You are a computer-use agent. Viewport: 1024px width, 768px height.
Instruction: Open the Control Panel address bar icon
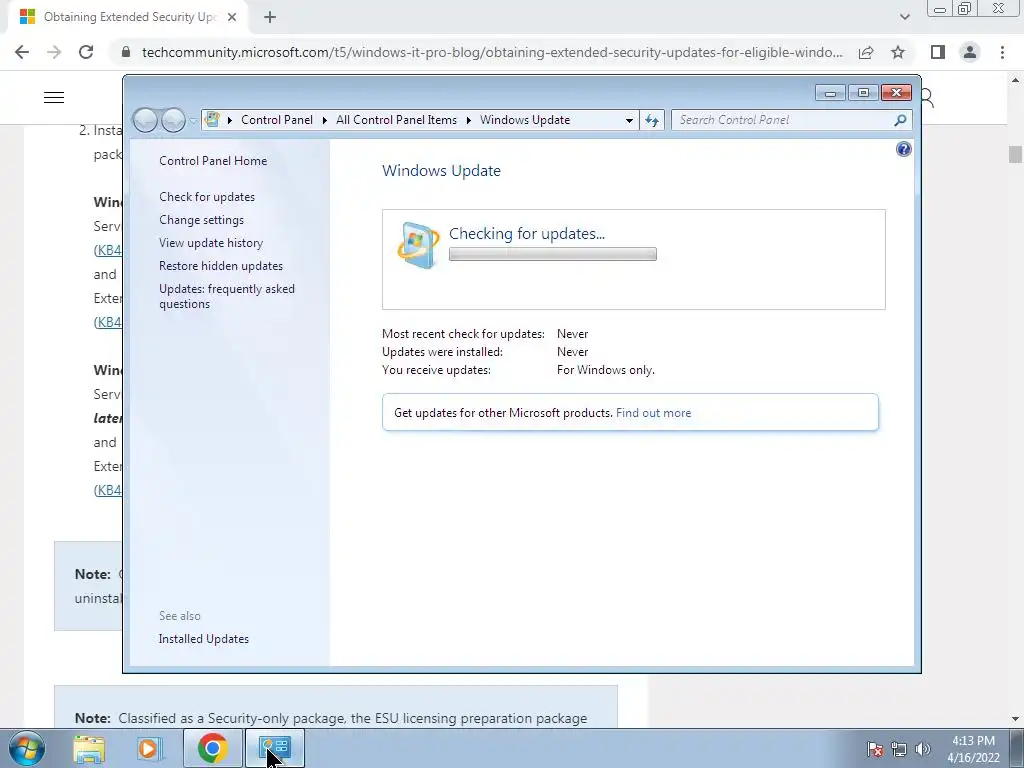pyautogui.click(x=212, y=120)
